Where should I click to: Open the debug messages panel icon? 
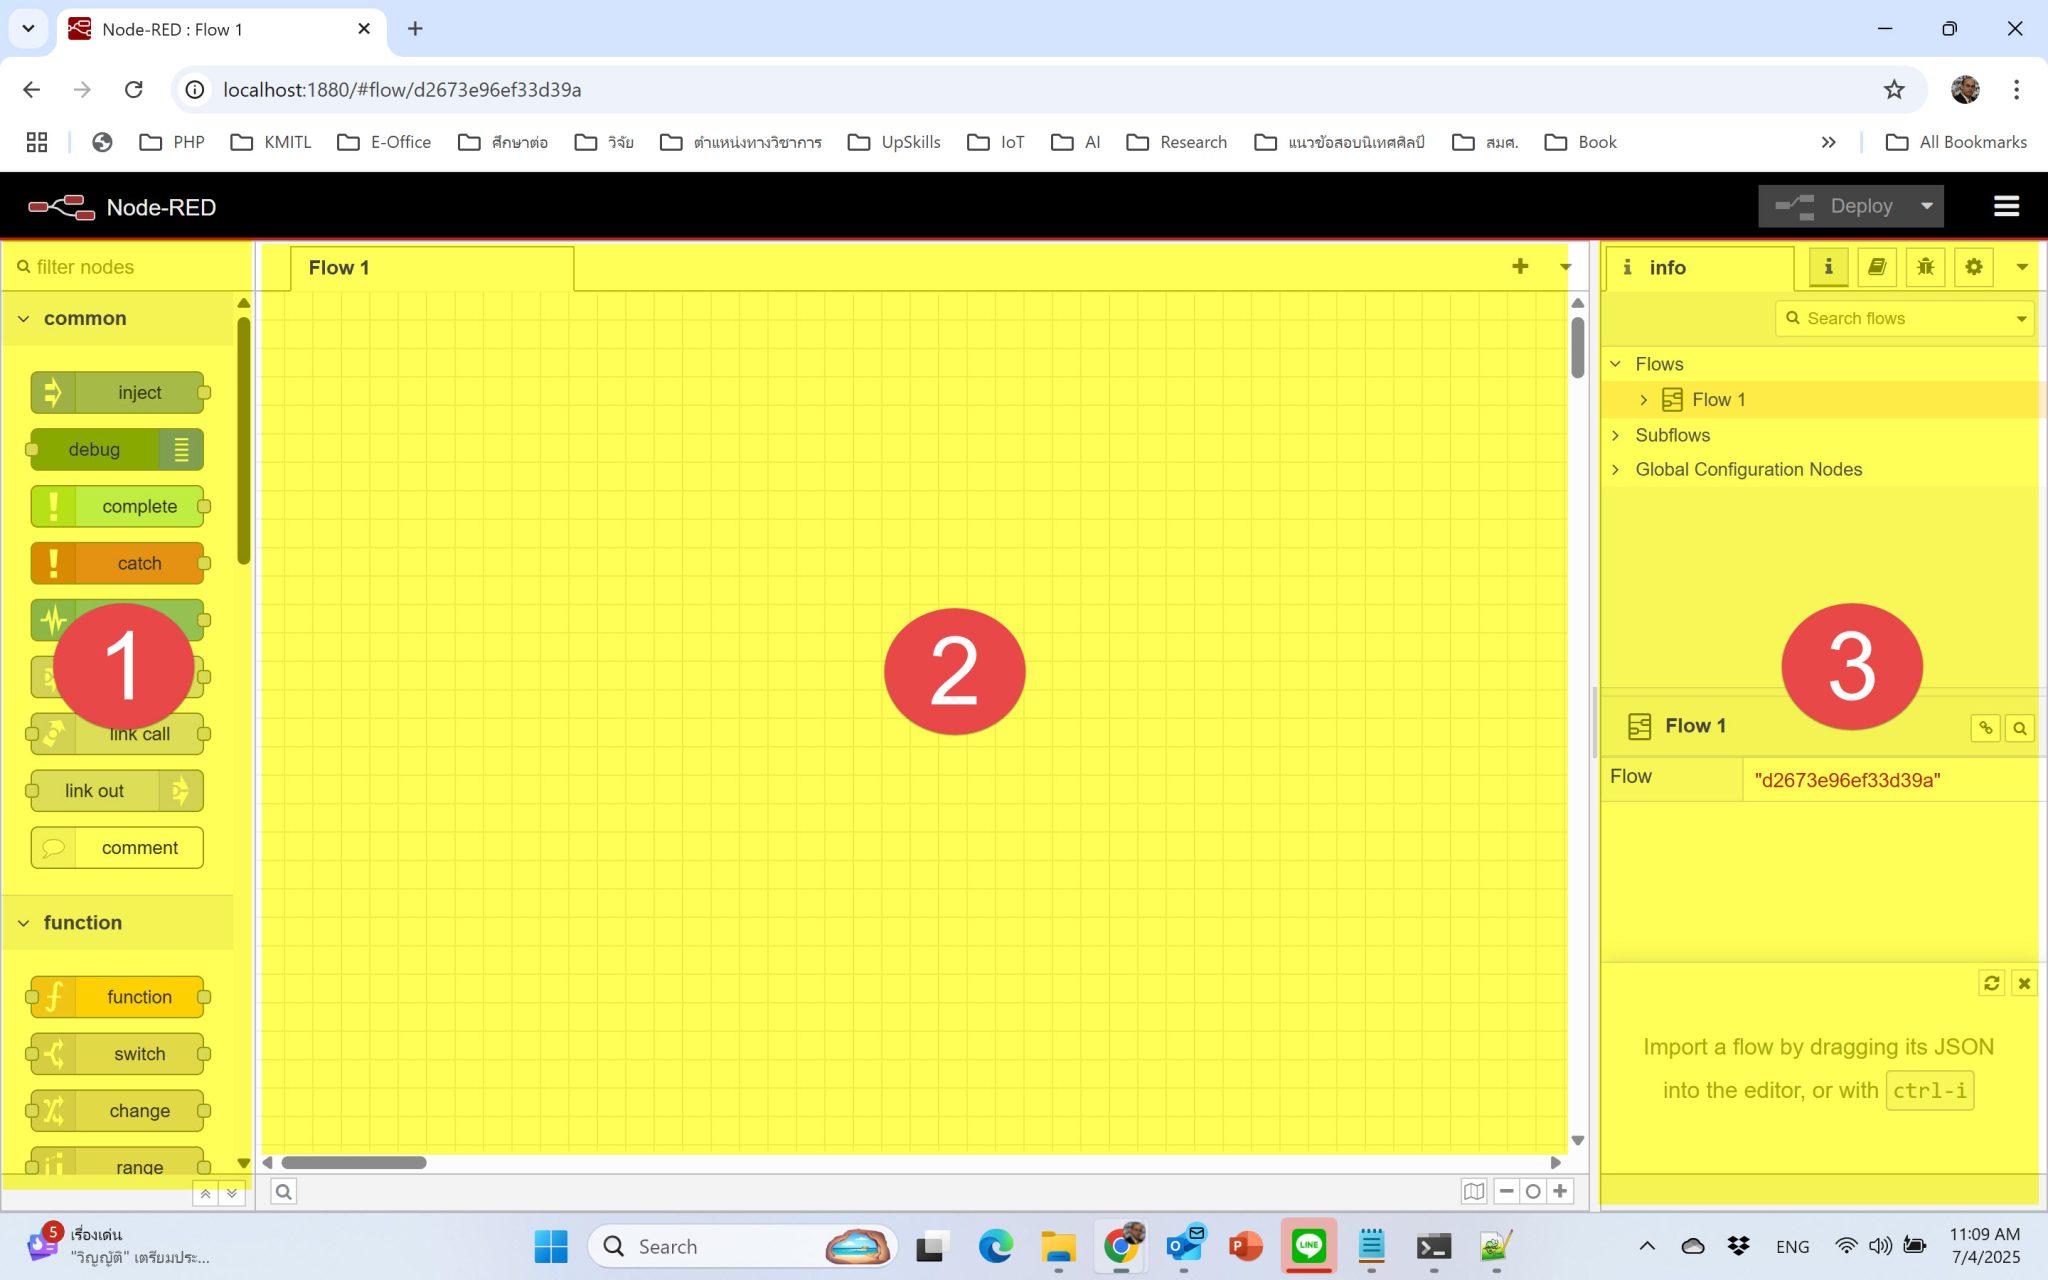[x=1924, y=267]
